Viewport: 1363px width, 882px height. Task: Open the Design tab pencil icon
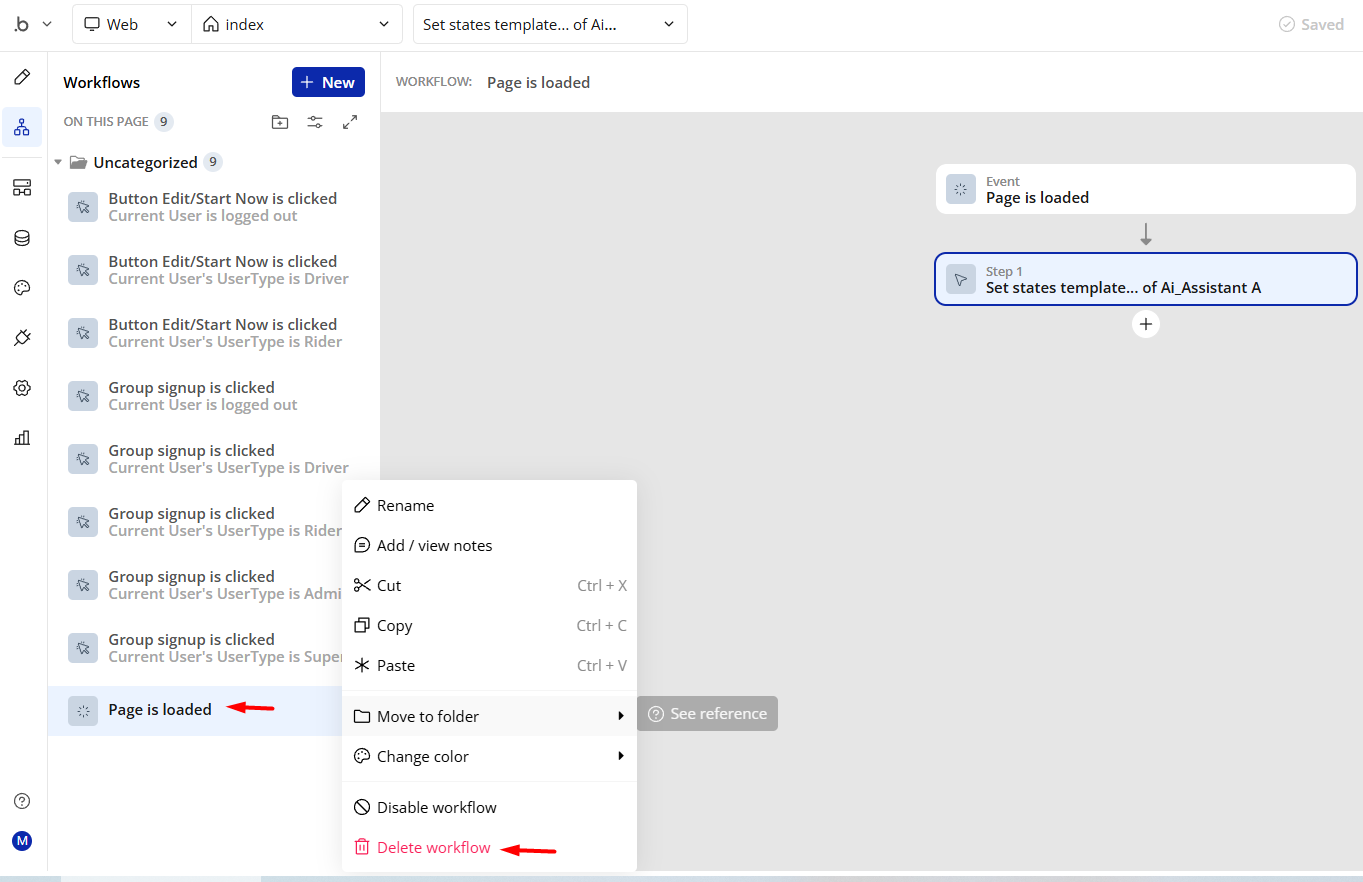point(22,77)
